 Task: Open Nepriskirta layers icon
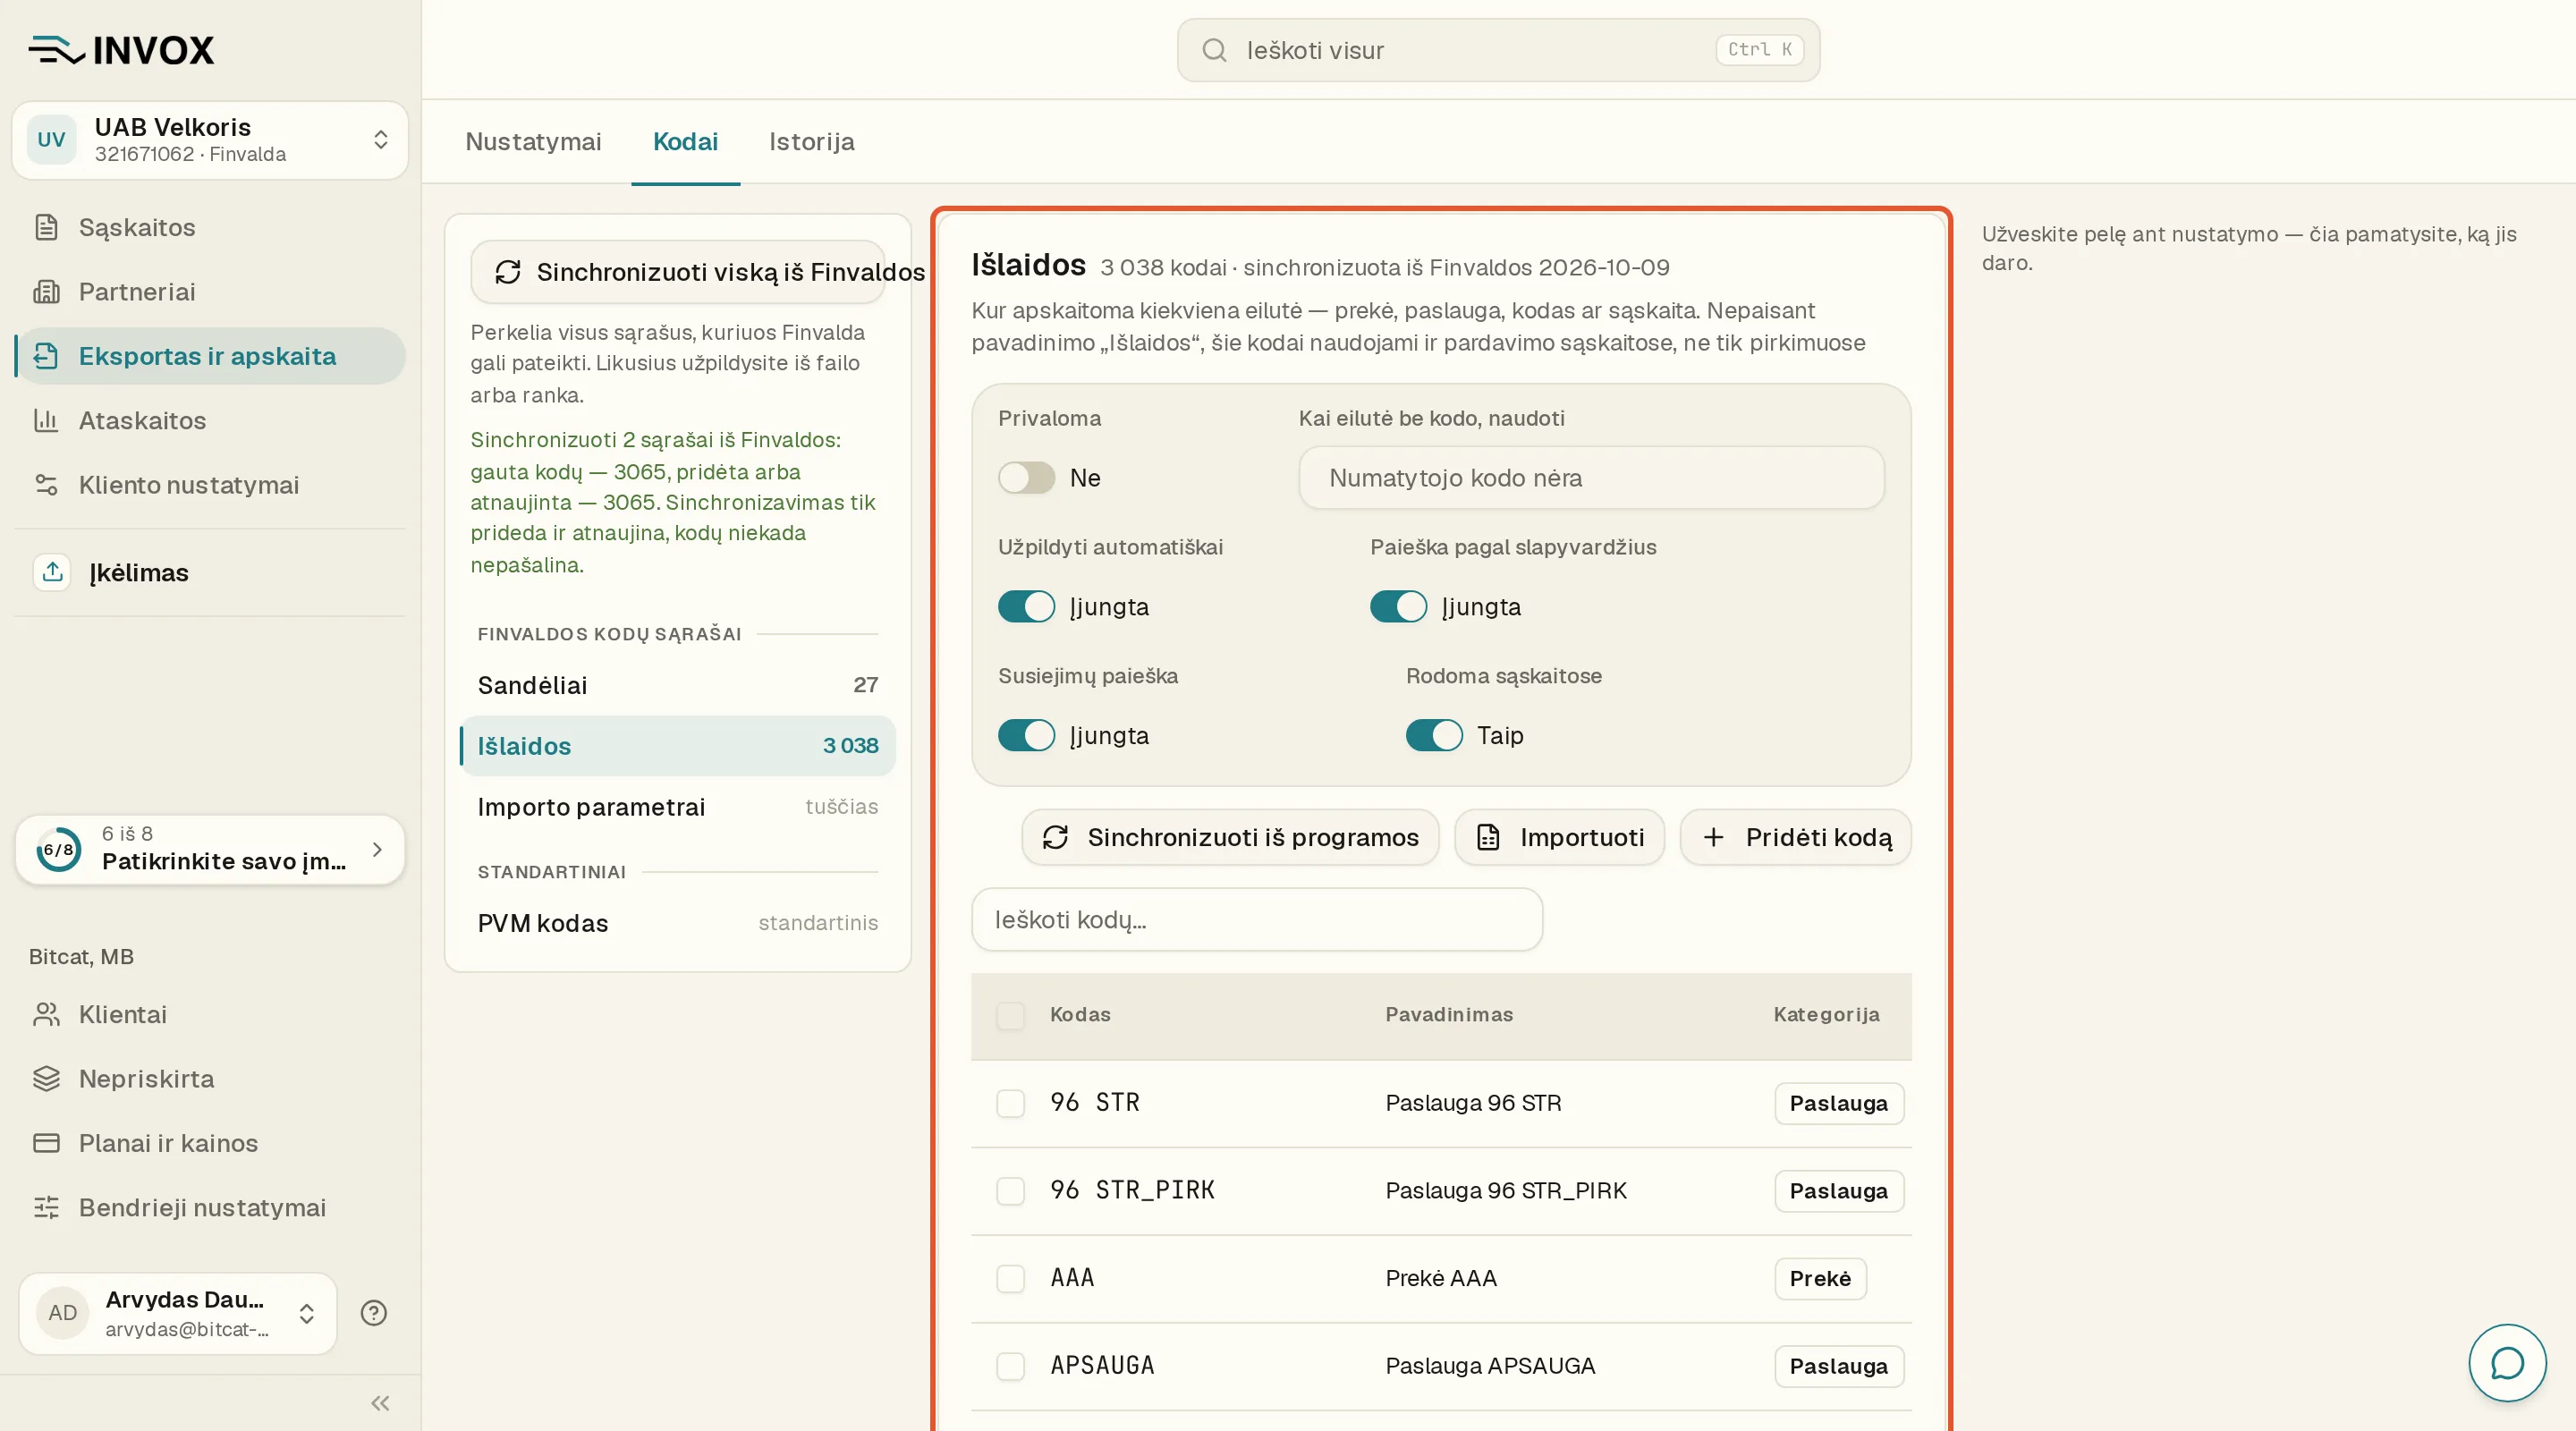pyautogui.click(x=46, y=1078)
